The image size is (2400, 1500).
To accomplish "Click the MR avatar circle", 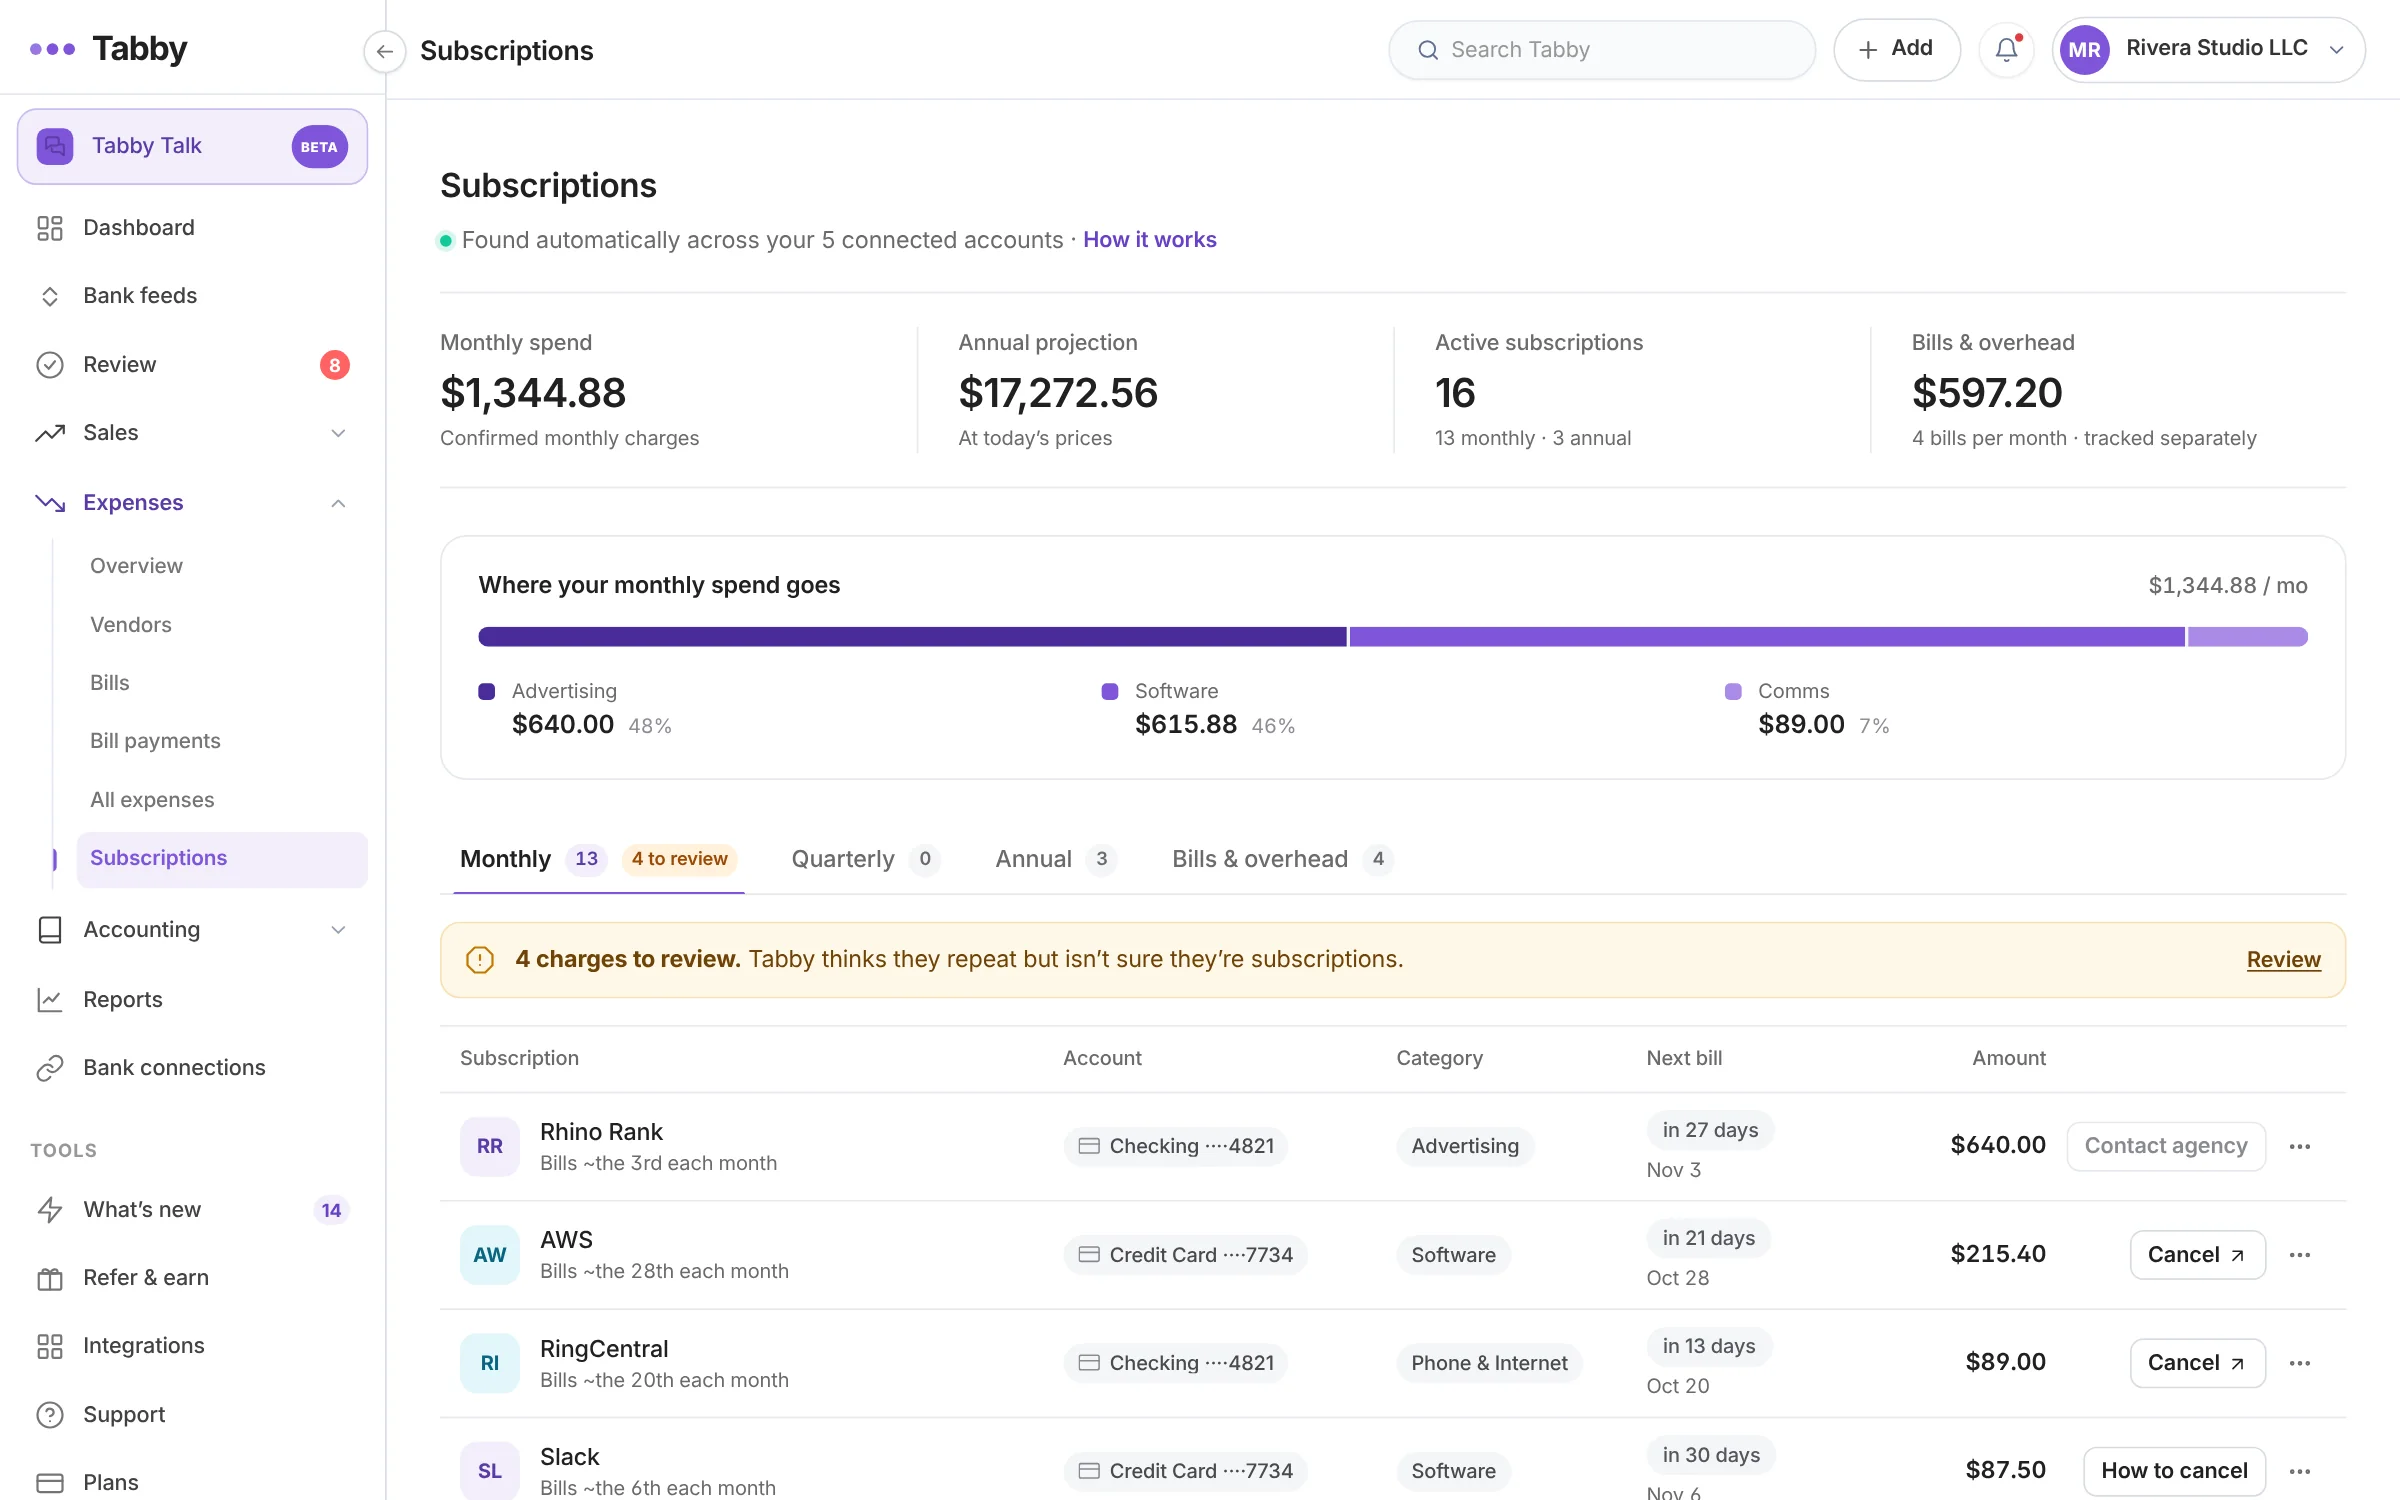I will [2084, 49].
